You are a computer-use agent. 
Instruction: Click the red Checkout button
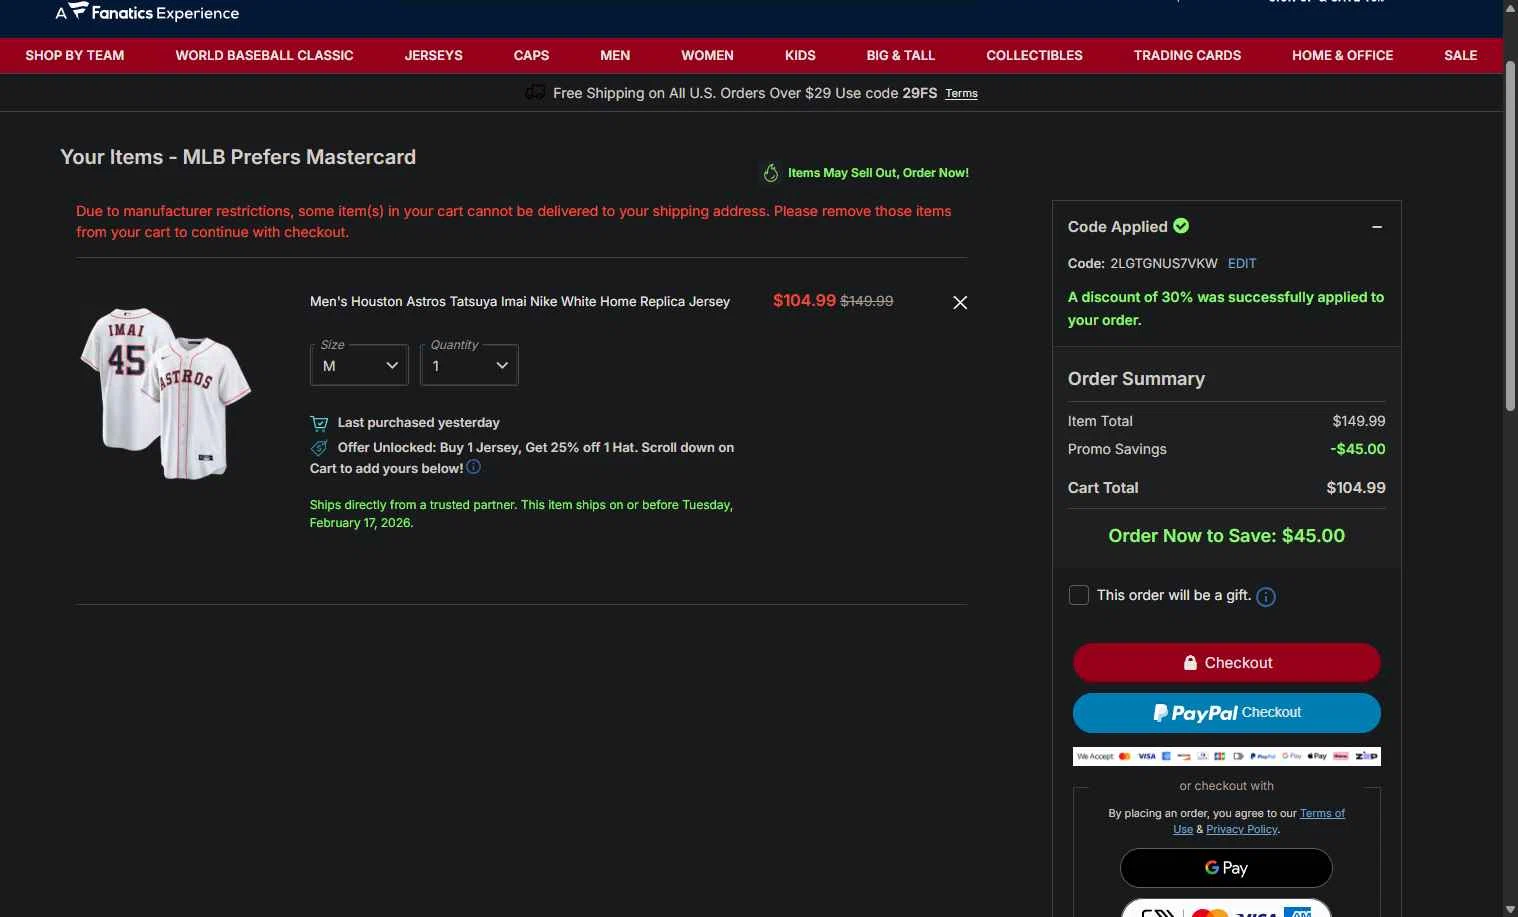coord(1227,663)
